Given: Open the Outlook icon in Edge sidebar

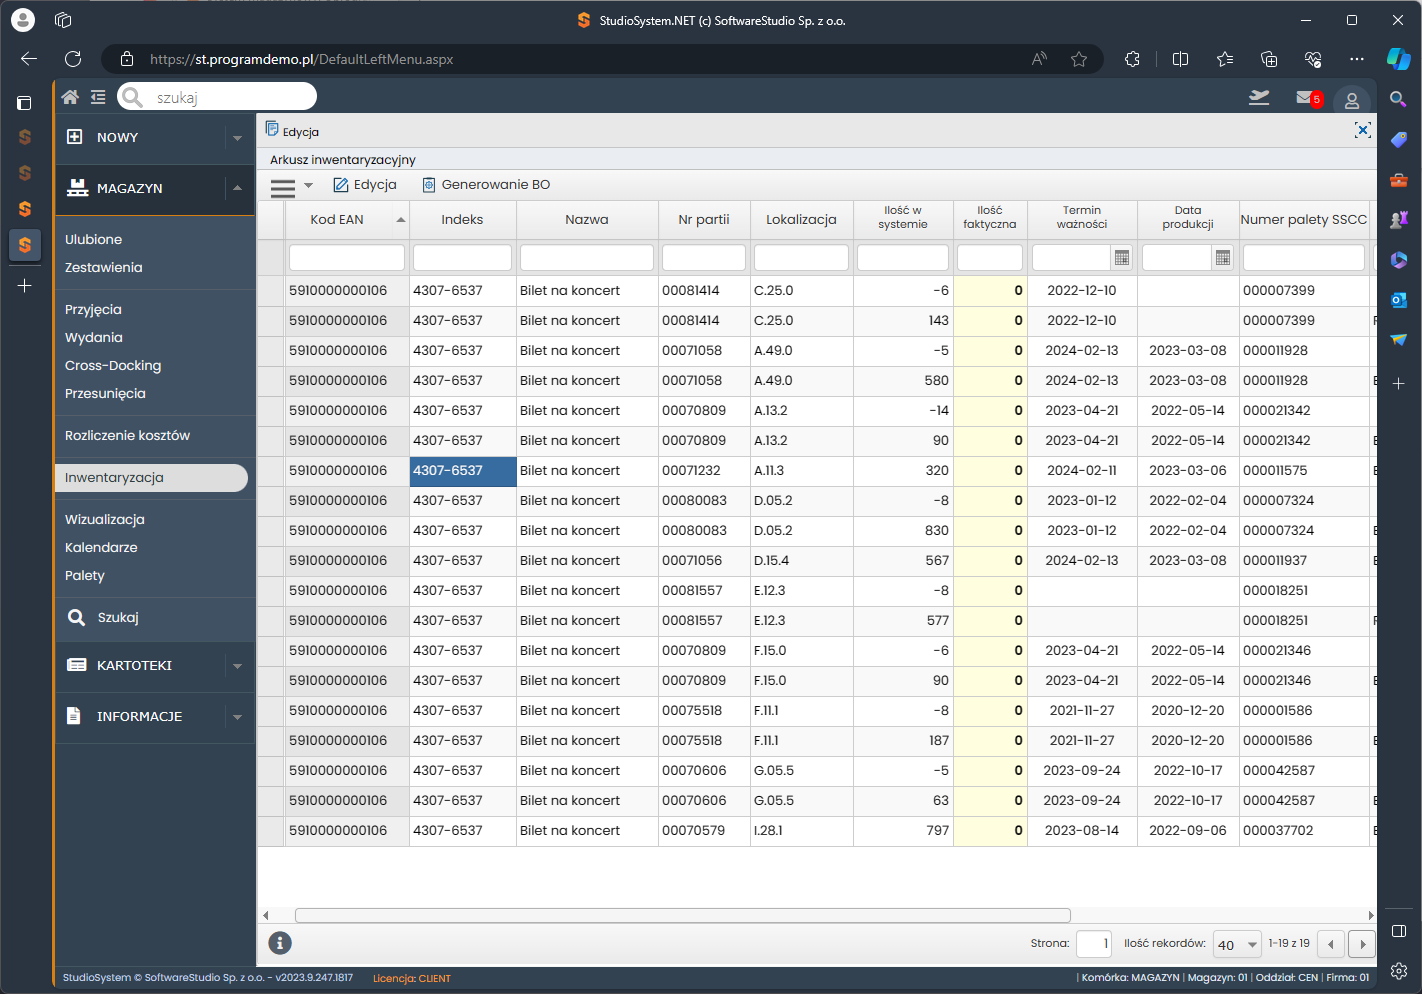Looking at the screenshot, I should [x=1398, y=299].
